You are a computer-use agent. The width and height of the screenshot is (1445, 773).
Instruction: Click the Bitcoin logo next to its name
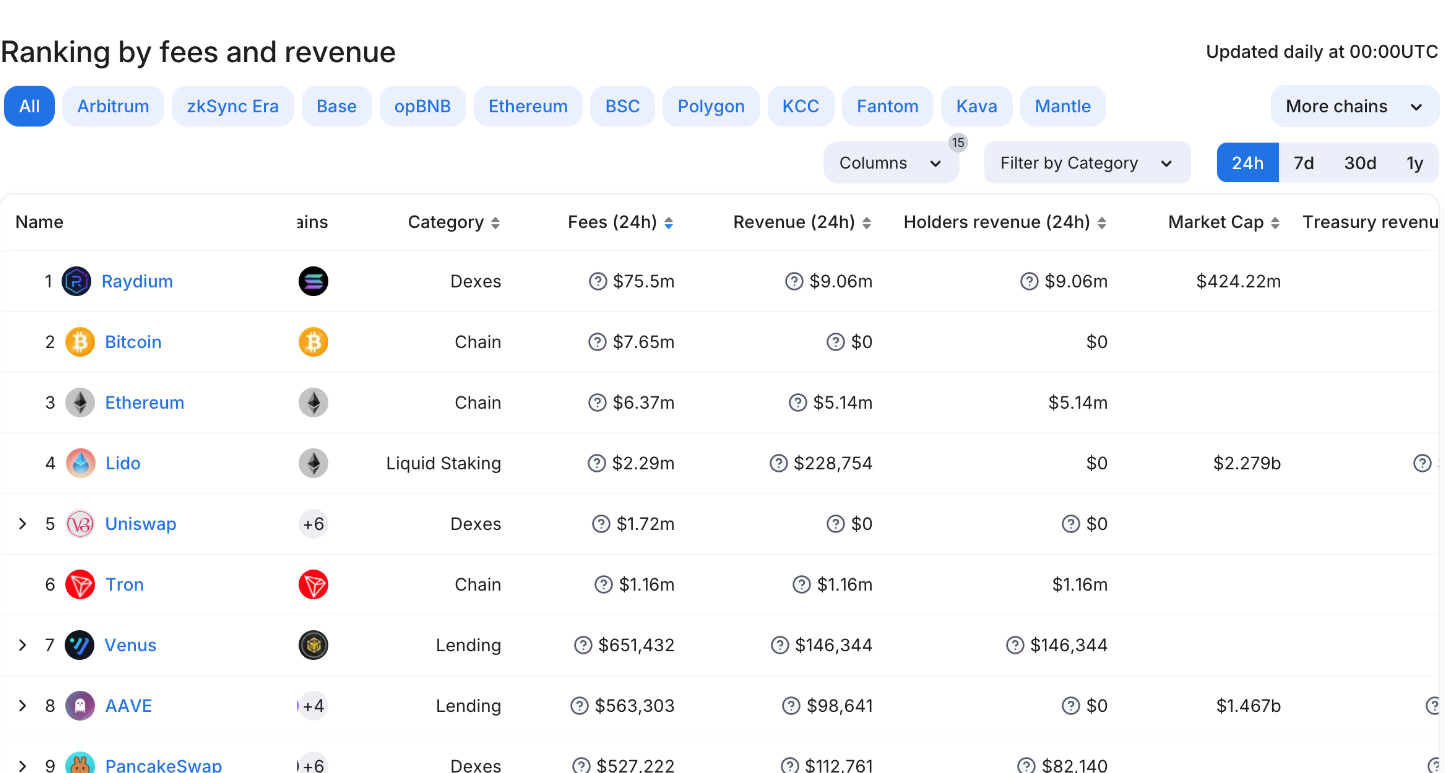coord(80,342)
